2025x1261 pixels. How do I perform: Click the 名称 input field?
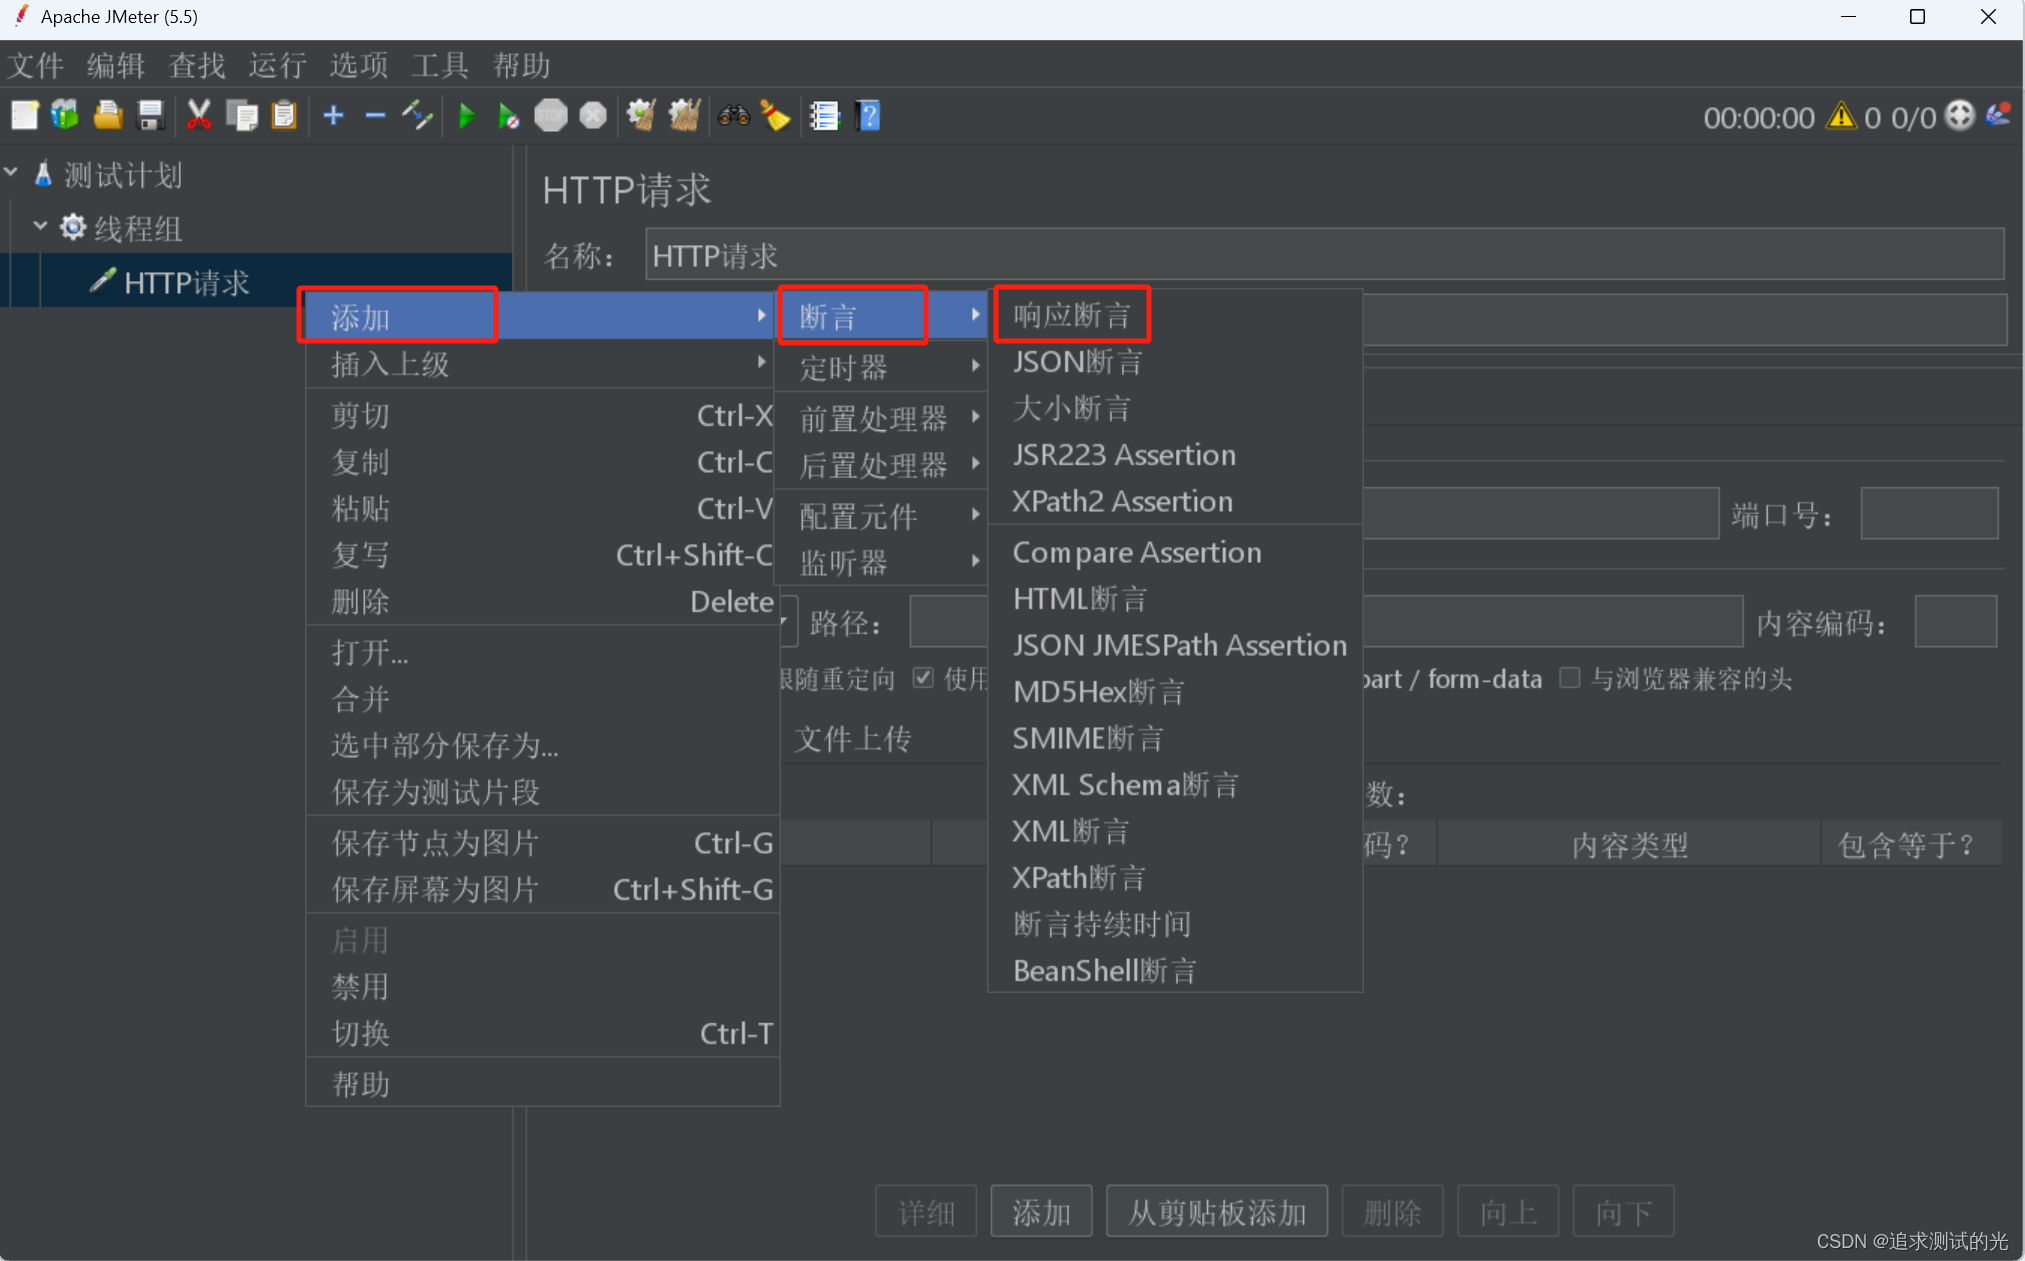pos(1324,256)
